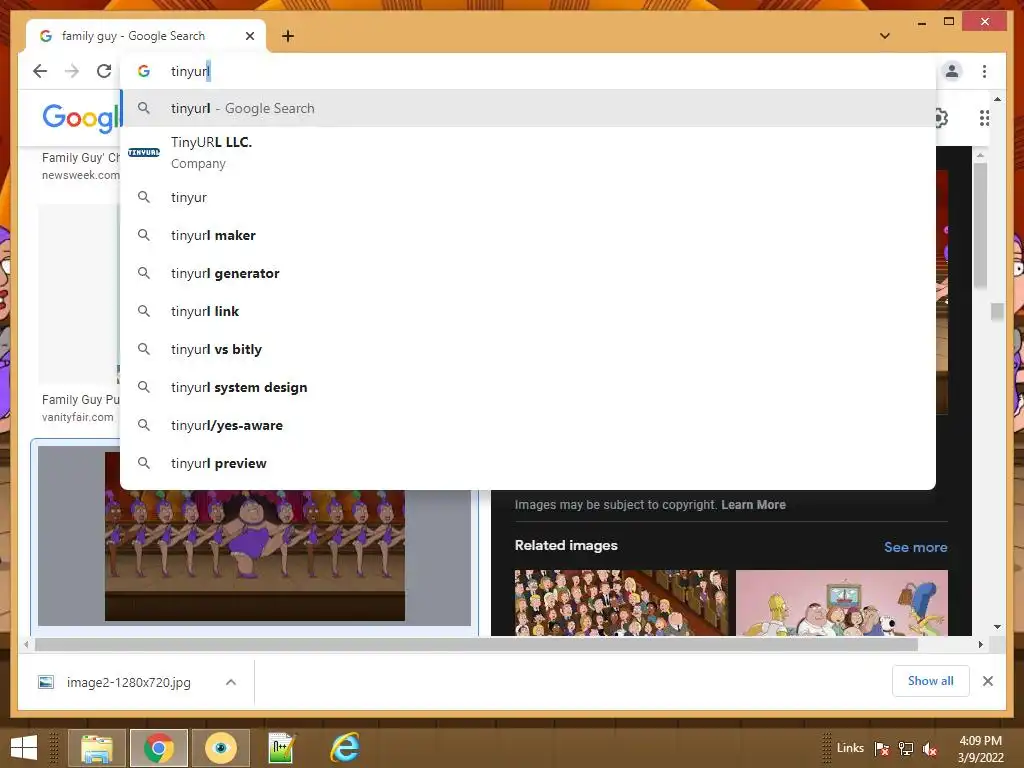Select 'tinyurl/yes-aware' suggestion
The image size is (1024, 768).
[528, 425]
